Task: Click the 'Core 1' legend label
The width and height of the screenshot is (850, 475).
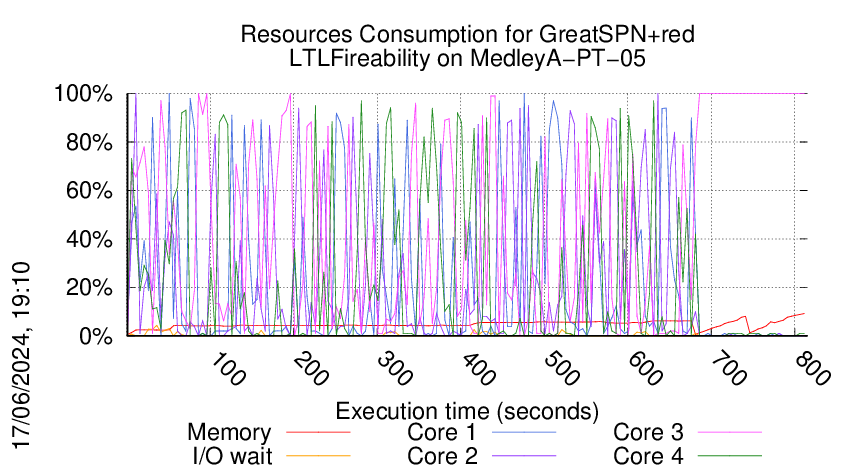Action: pos(442,433)
